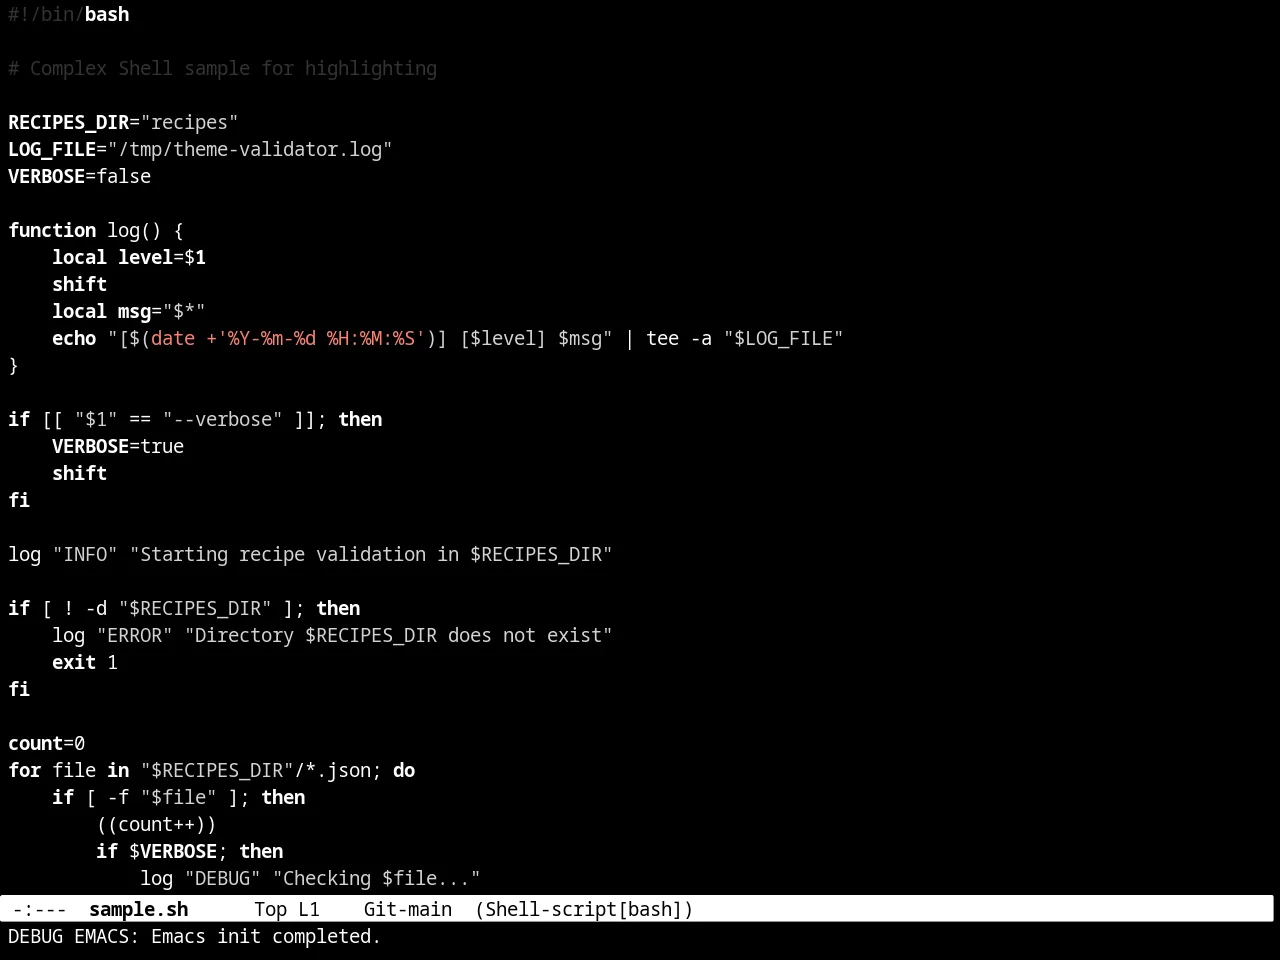Click the 'function log() {' definition line
Viewport: 1280px width, 960px height.
coord(96,230)
